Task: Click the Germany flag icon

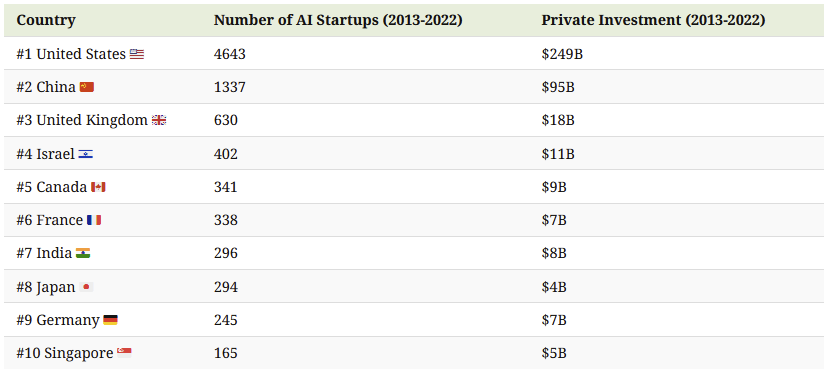Action: (x=110, y=320)
